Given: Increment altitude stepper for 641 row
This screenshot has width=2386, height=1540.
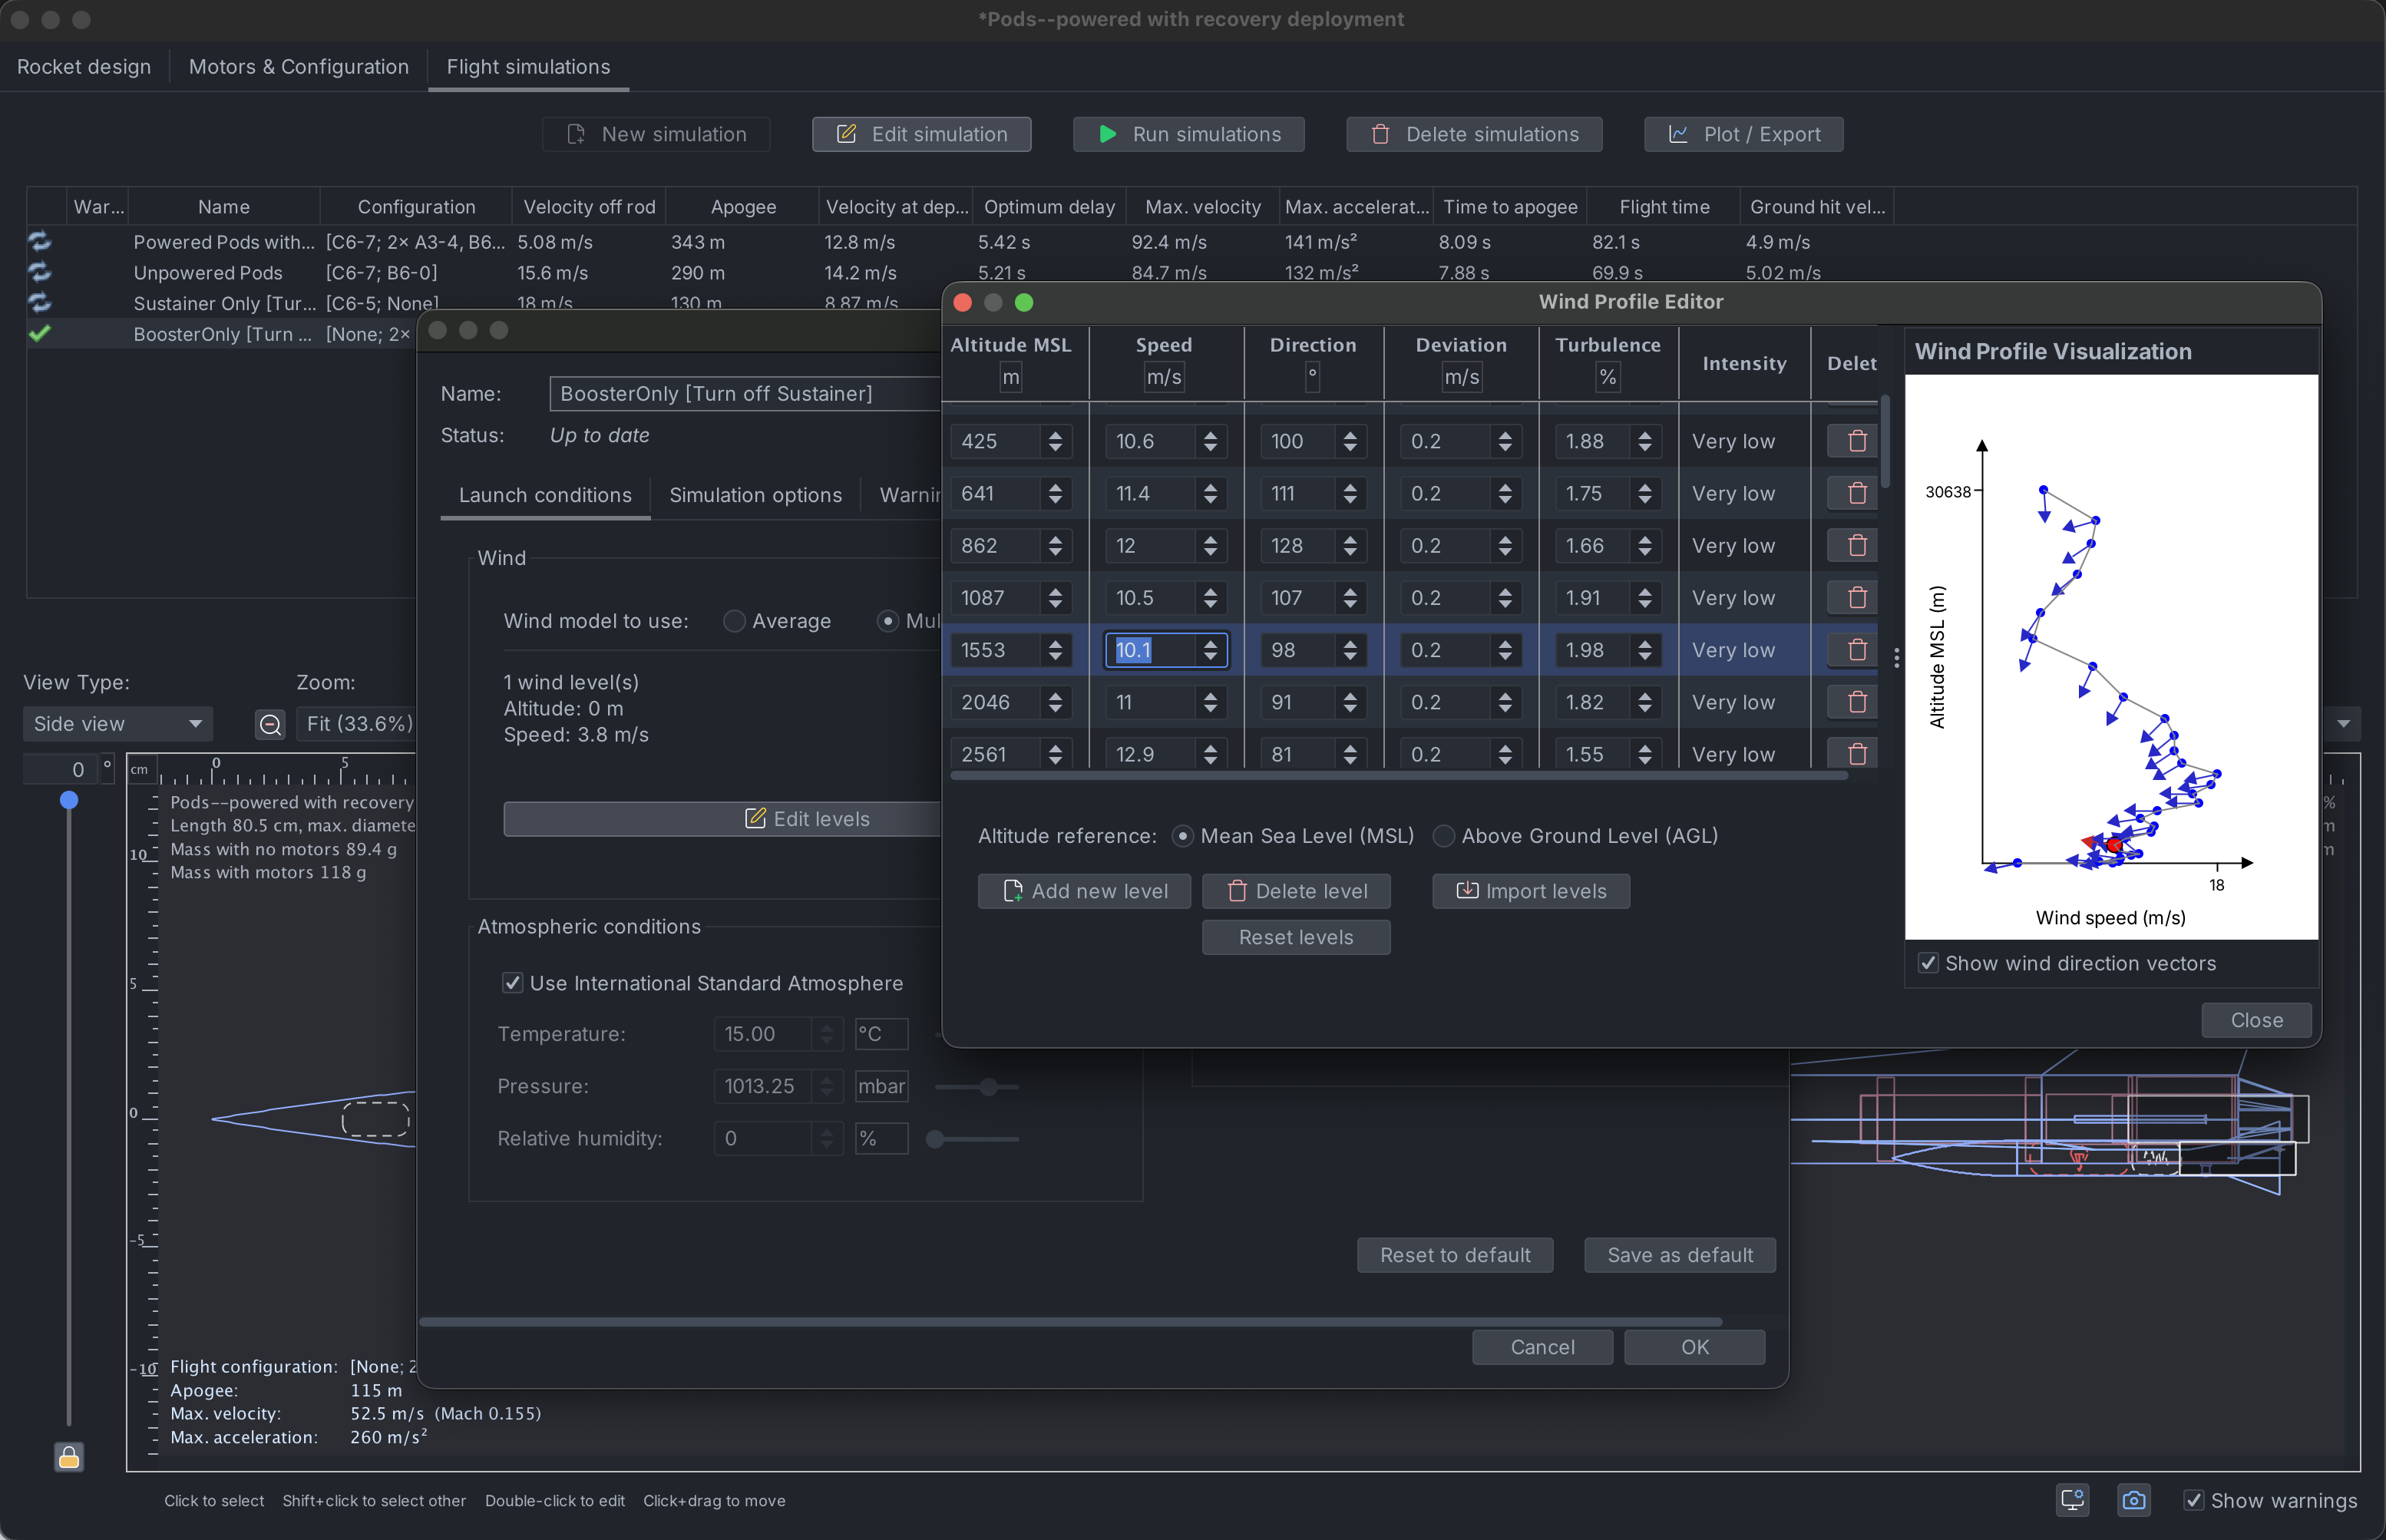Looking at the screenshot, I should 1055,487.
